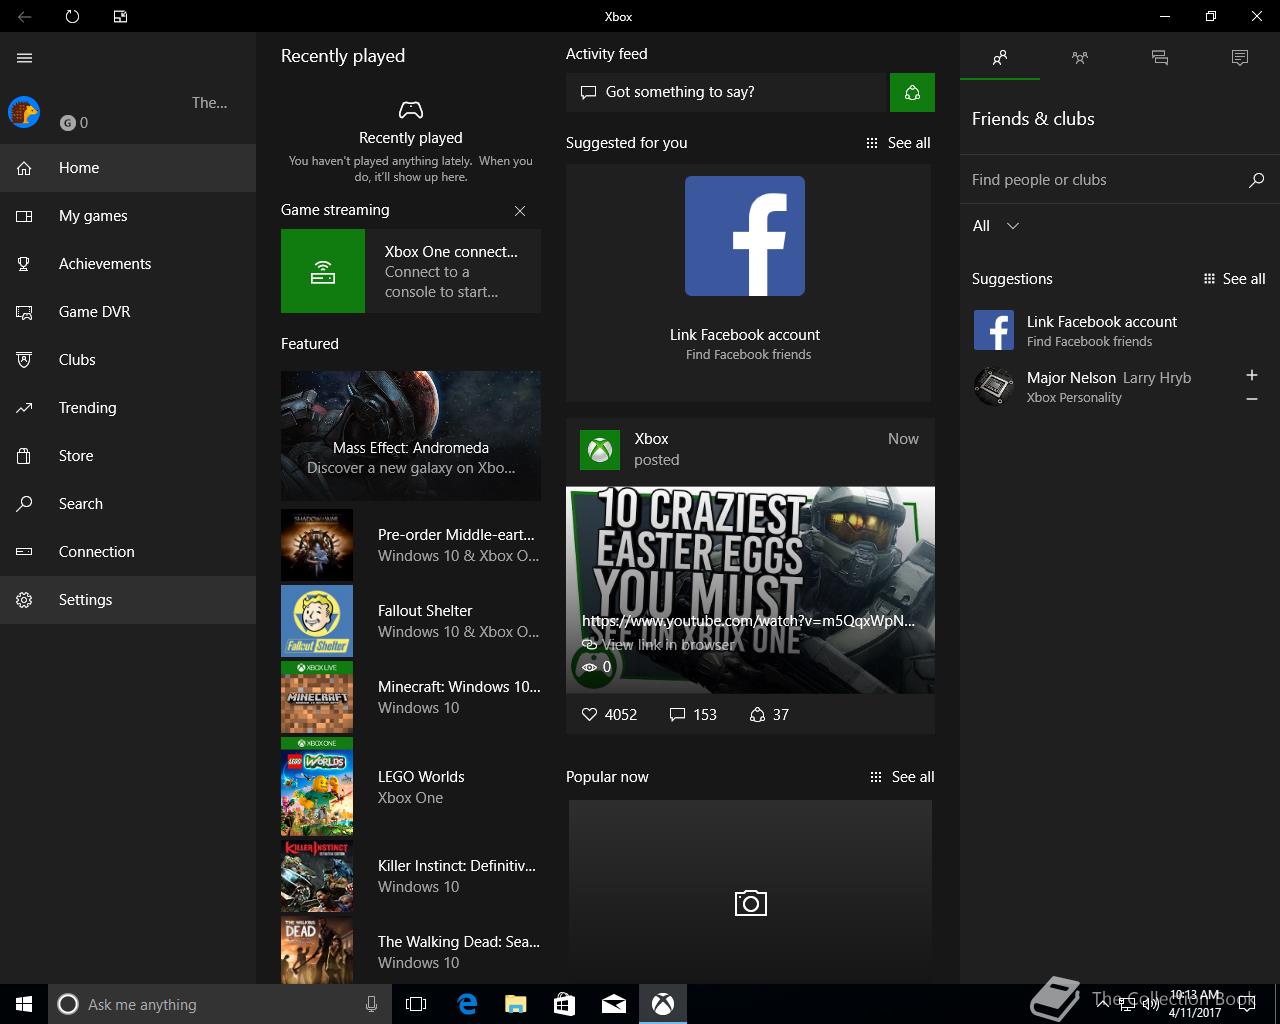
Task: Open the hamburger navigation menu
Action: pyautogui.click(x=25, y=58)
